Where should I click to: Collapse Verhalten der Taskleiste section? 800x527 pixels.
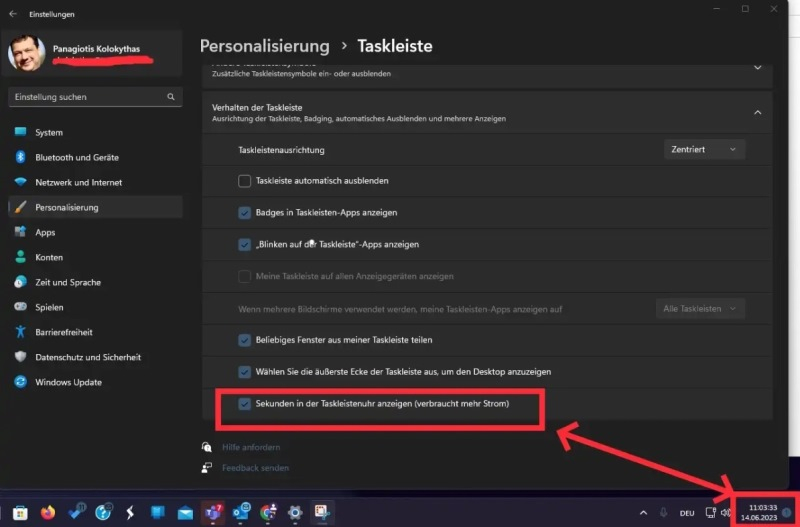point(757,112)
